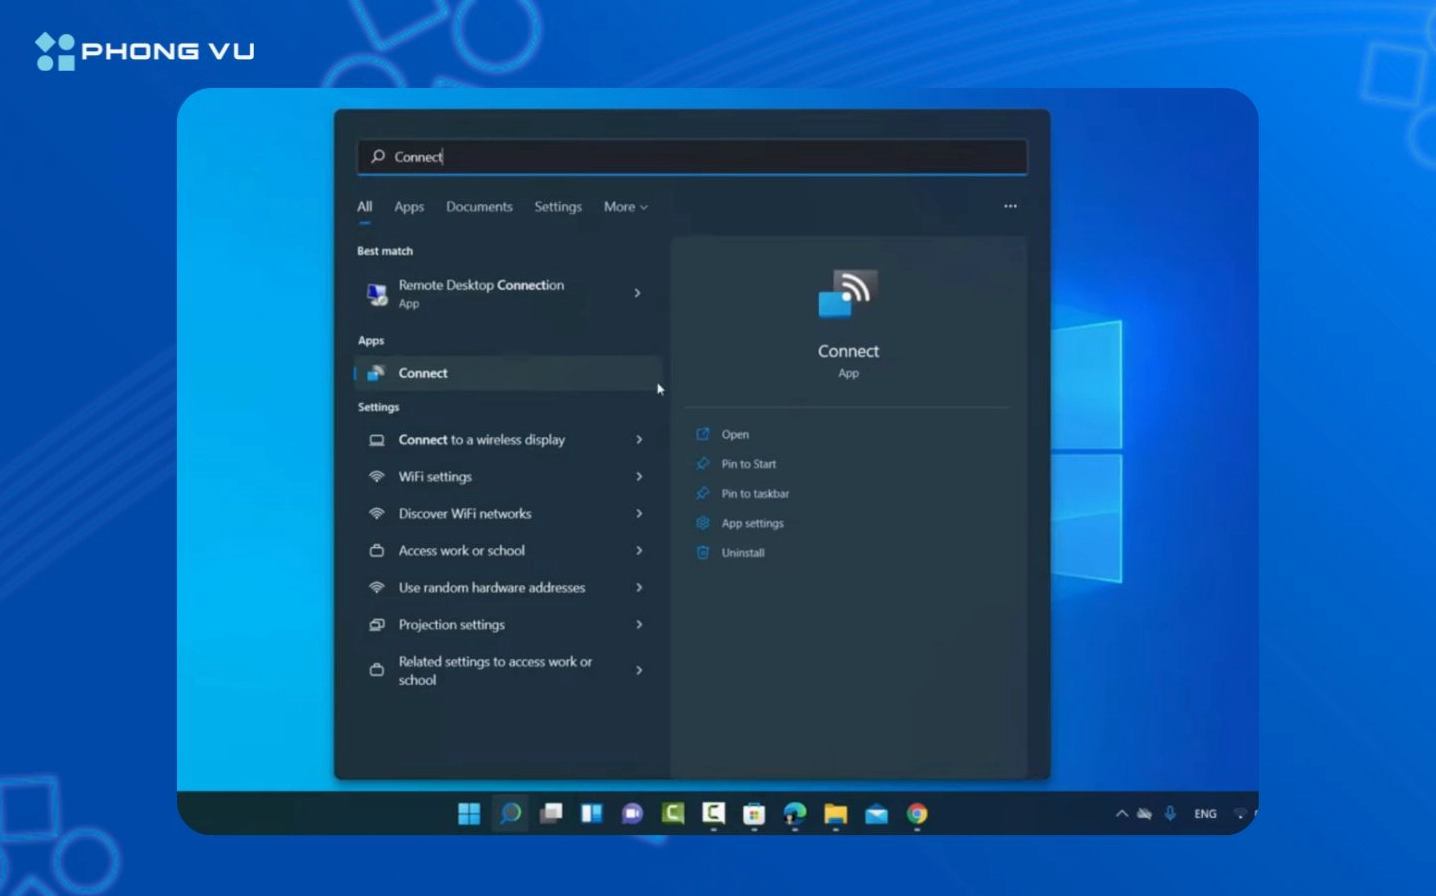Switch to the Apps search tab
The image size is (1436, 896).
tap(409, 207)
